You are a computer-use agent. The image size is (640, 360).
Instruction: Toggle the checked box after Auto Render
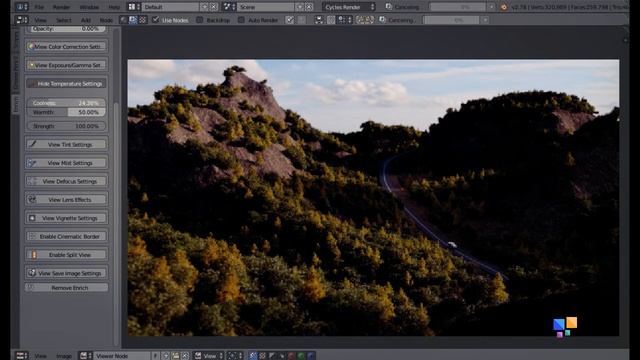(290, 20)
